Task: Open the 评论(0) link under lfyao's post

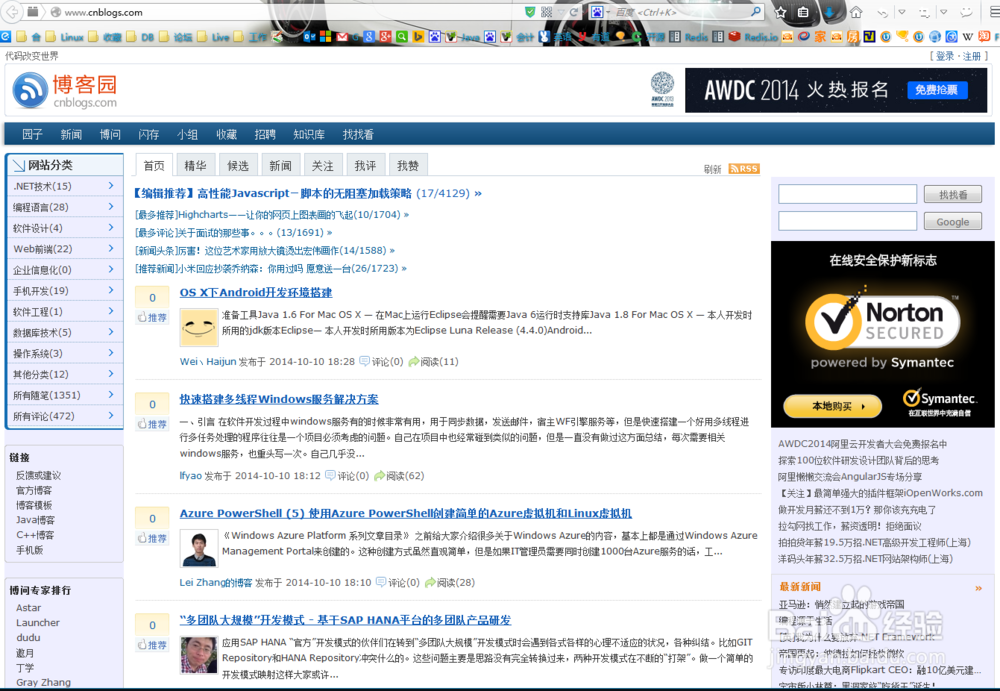Action: [x=348, y=475]
